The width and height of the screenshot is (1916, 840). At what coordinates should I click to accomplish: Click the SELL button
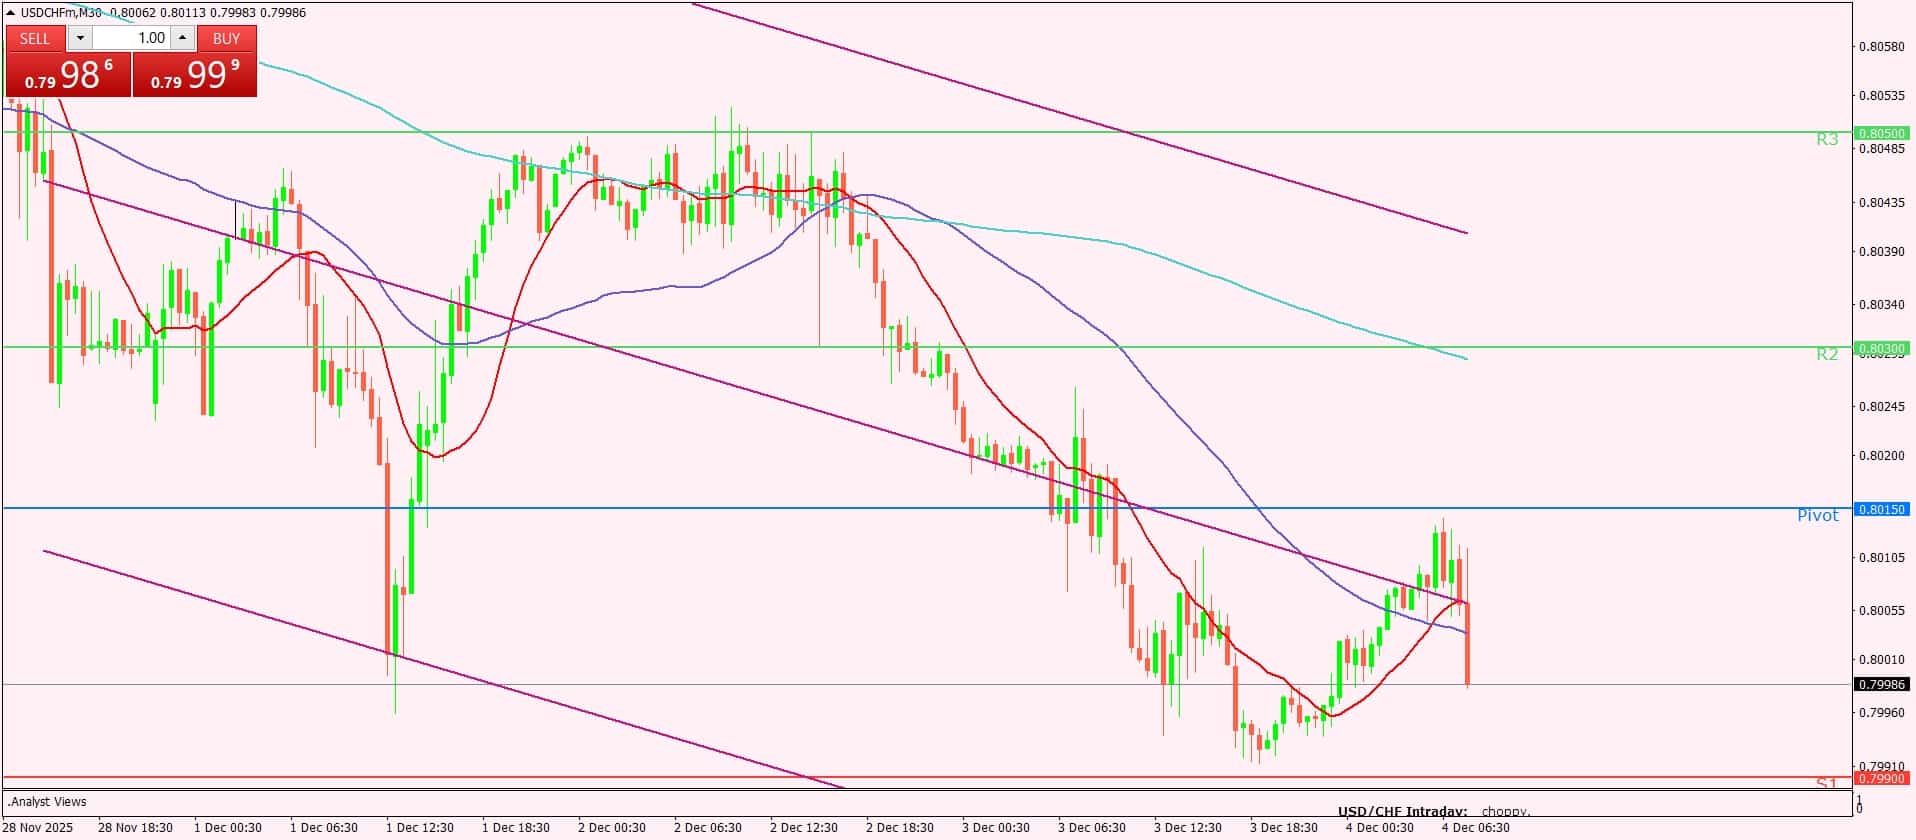click(x=35, y=38)
